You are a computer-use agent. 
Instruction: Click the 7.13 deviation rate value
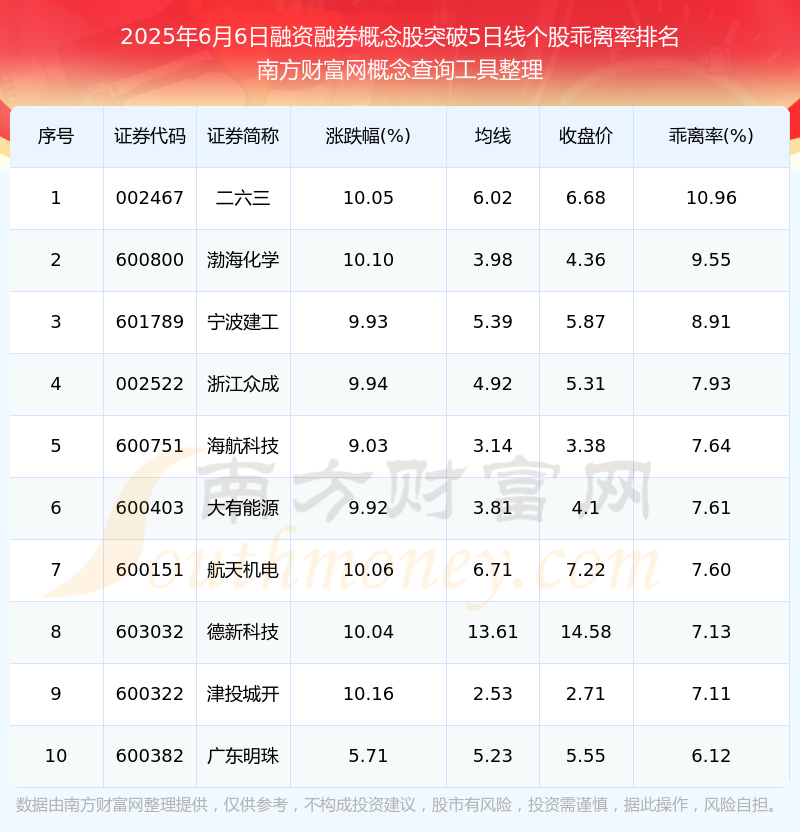pyautogui.click(x=711, y=632)
